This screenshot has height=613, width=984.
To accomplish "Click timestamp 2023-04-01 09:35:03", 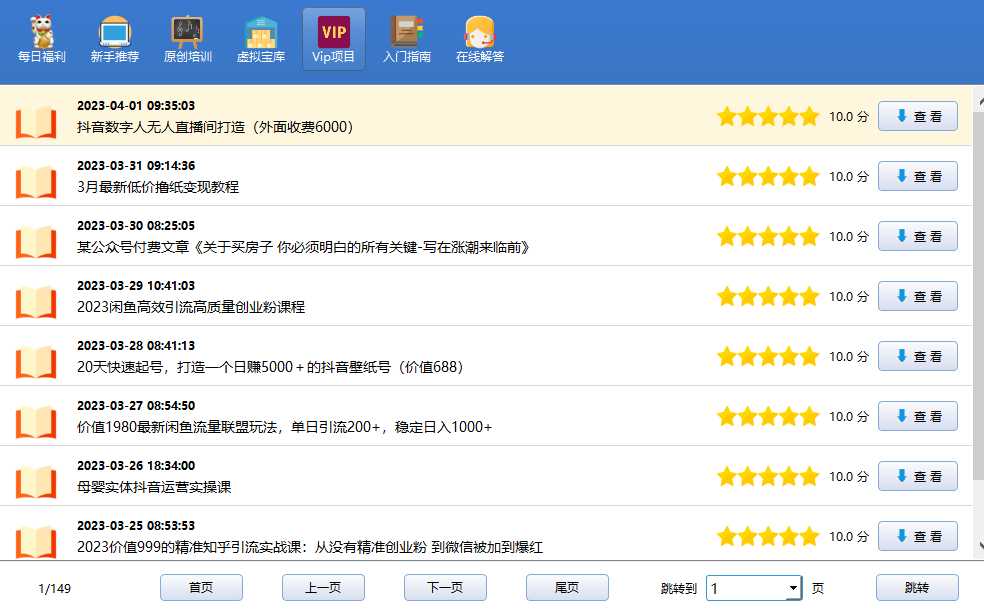I will pyautogui.click(x=136, y=105).
